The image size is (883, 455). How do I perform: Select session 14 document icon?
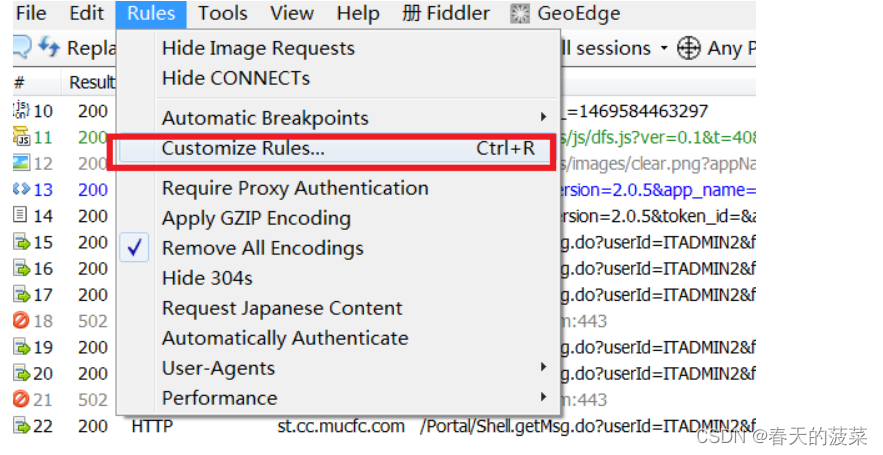[x=20, y=215]
